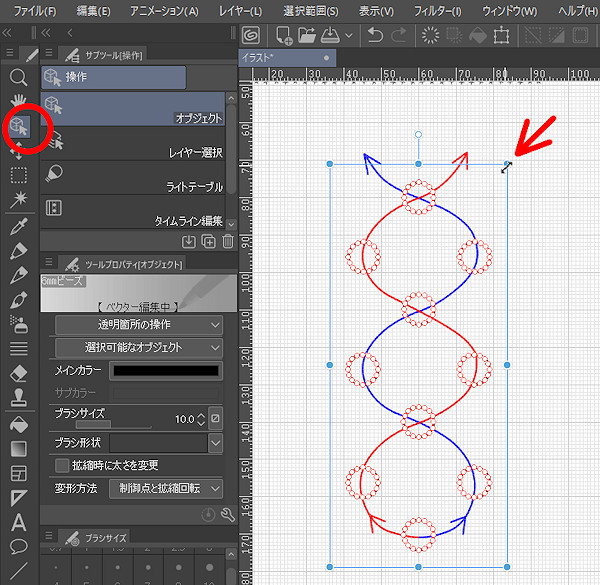
Task: Open the Filter menu
Action: 438,11
